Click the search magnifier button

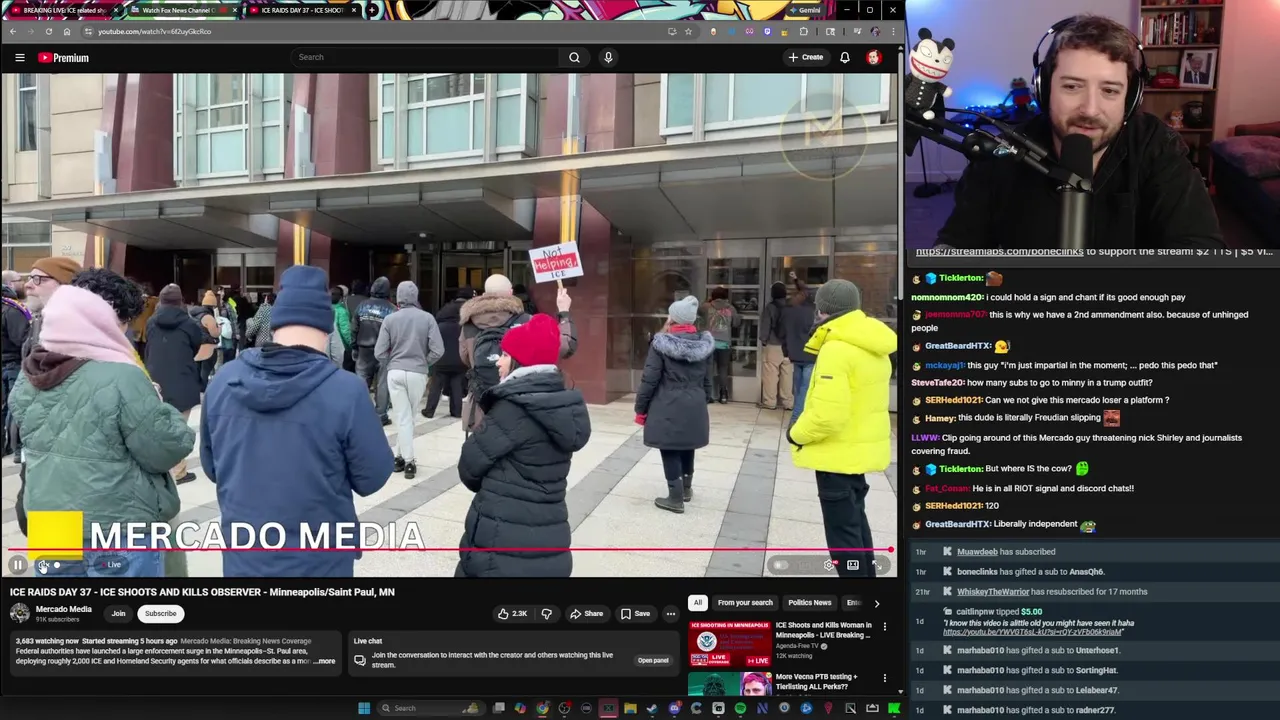point(574,57)
